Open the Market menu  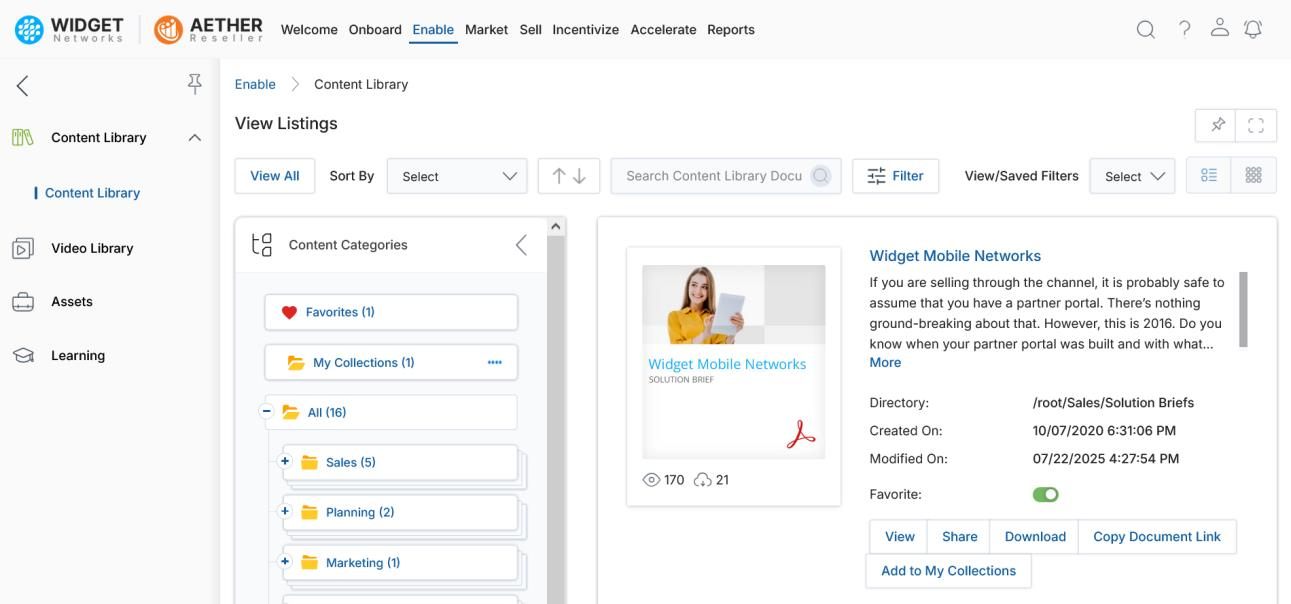click(486, 30)
